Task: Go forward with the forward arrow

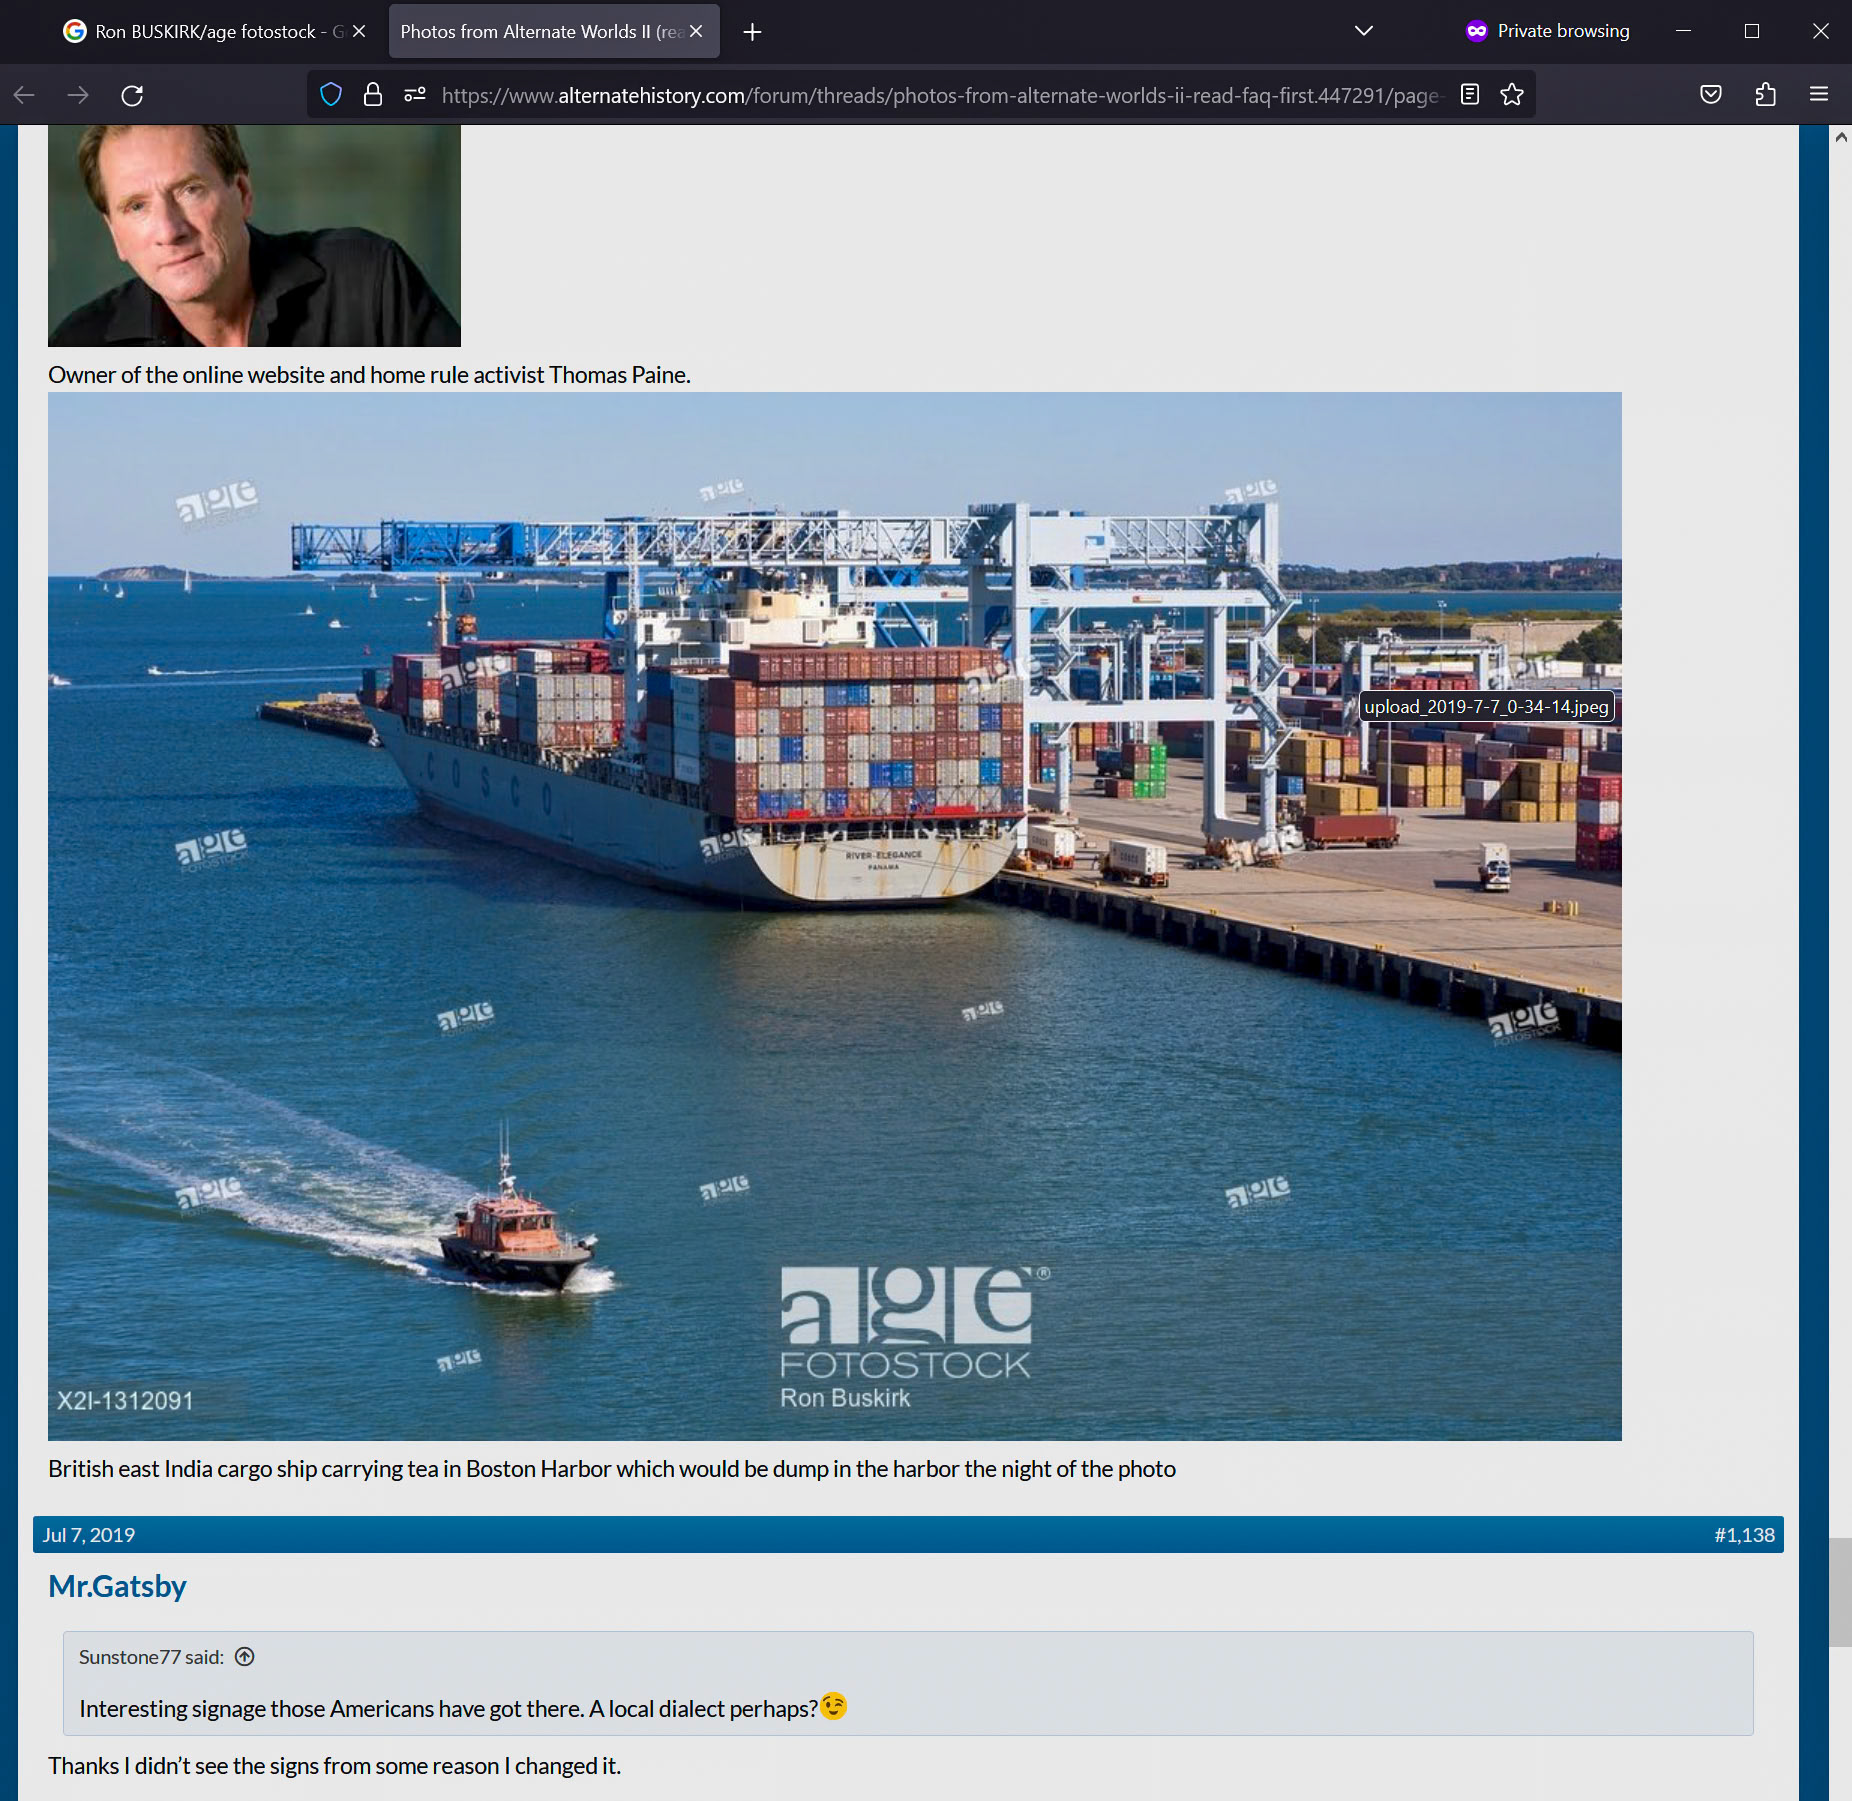Action: [78, 95]
